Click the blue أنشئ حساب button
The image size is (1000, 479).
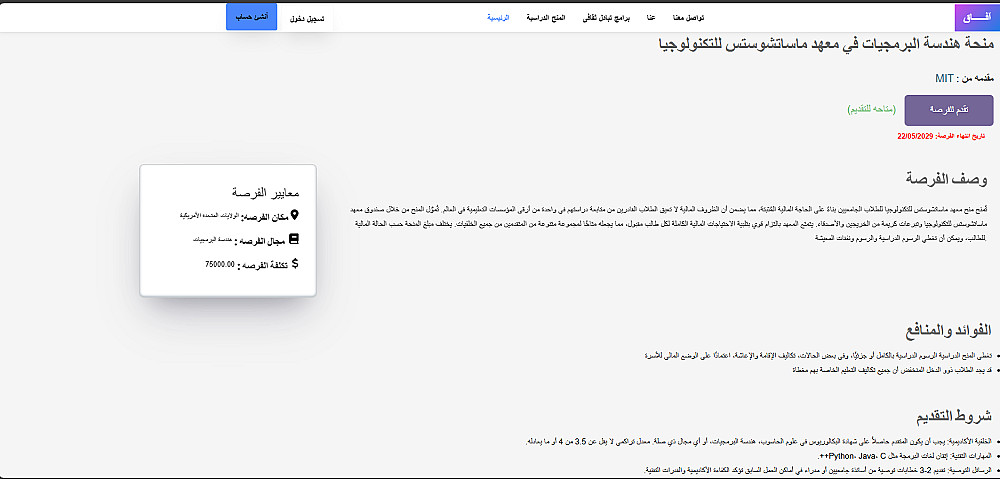click(x=252, y=17)
